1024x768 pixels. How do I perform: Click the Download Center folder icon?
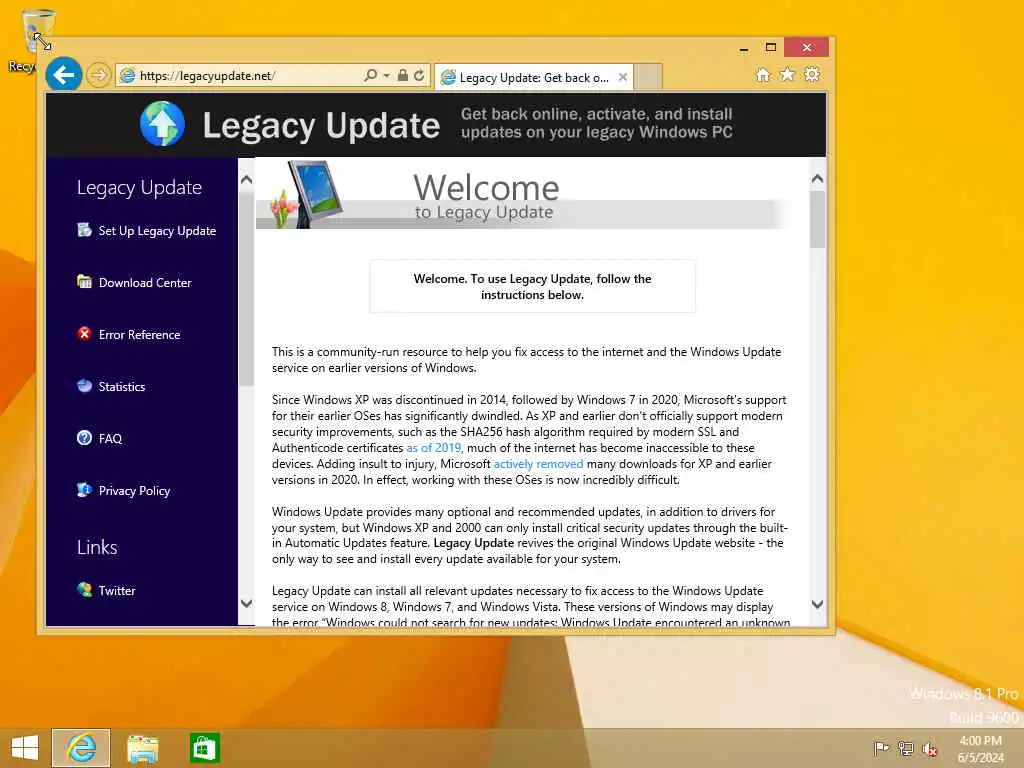(84, 281)
